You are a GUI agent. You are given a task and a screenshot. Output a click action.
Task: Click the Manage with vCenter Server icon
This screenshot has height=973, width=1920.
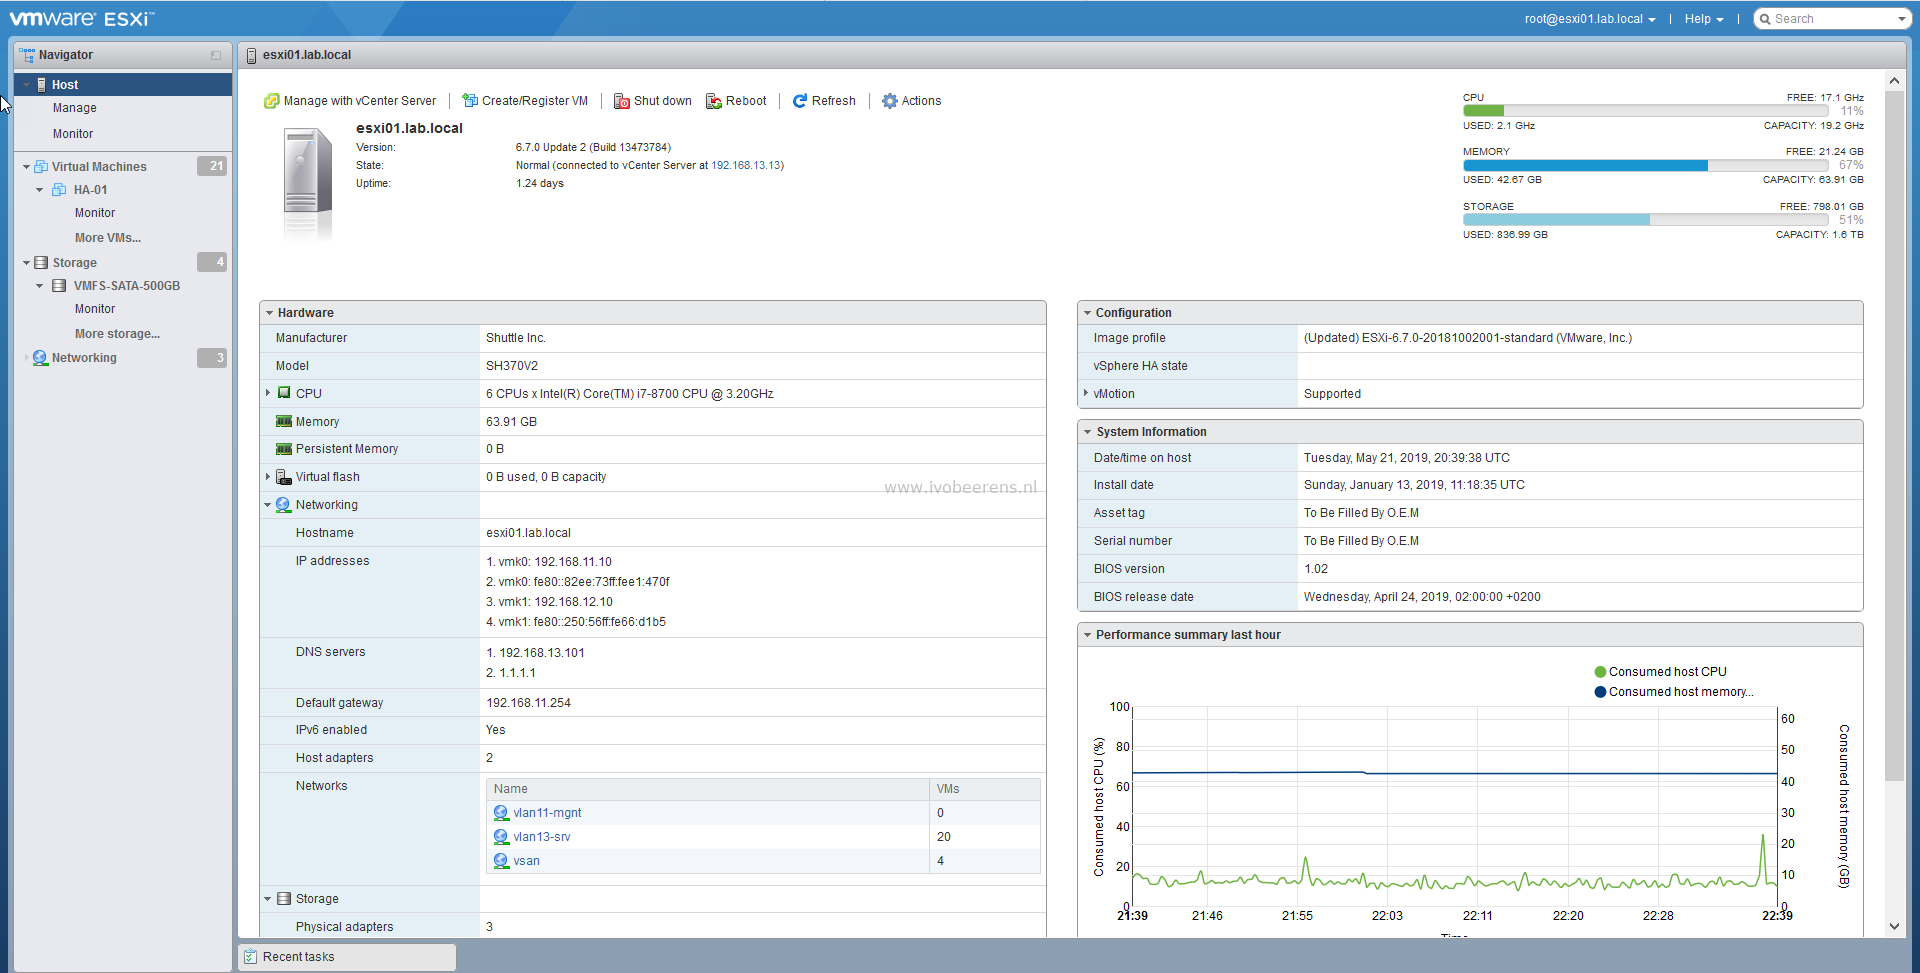click(x=271, y=101)
